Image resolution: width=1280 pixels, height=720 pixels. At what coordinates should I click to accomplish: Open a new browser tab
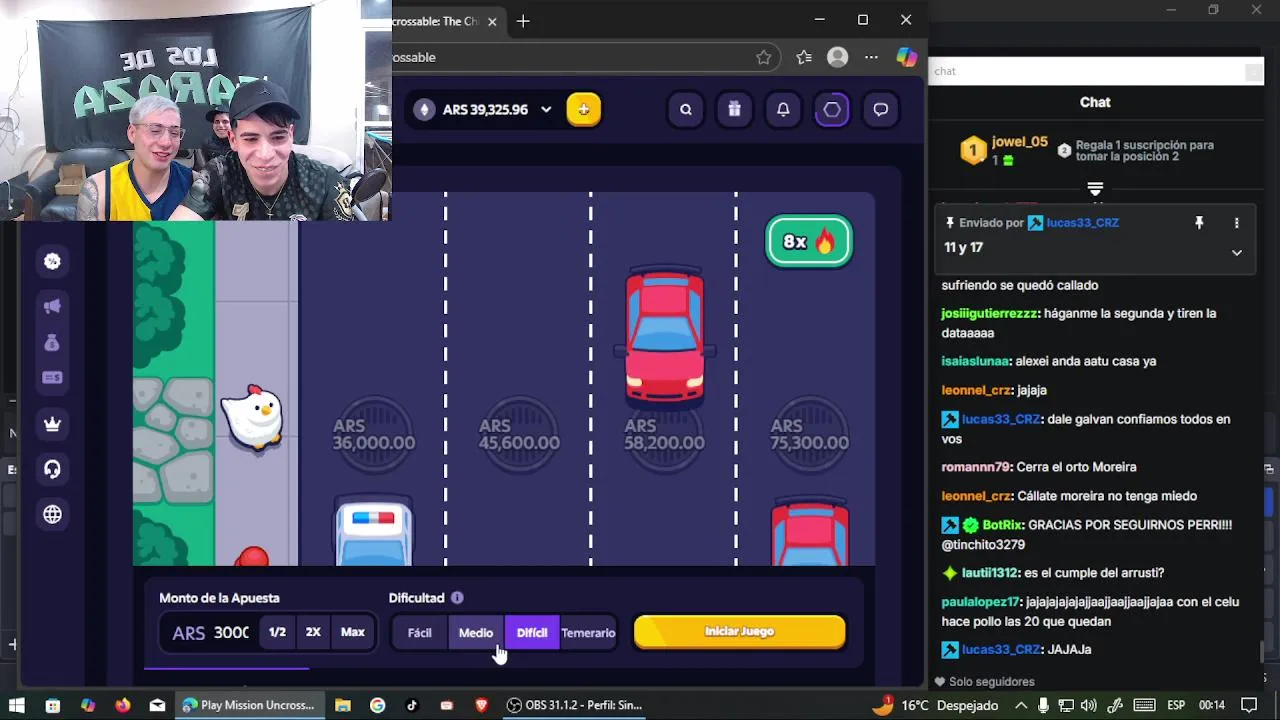pos(523,21)
